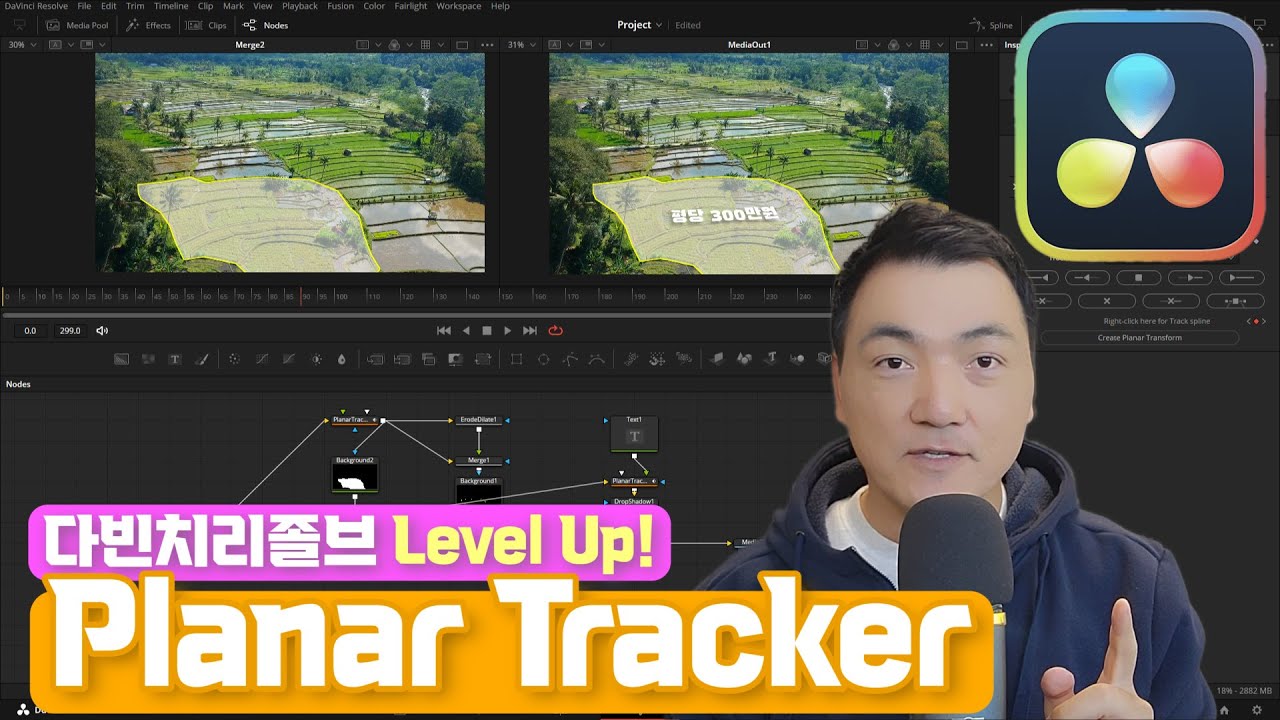Click frame 150 on the time ruler

507,297
